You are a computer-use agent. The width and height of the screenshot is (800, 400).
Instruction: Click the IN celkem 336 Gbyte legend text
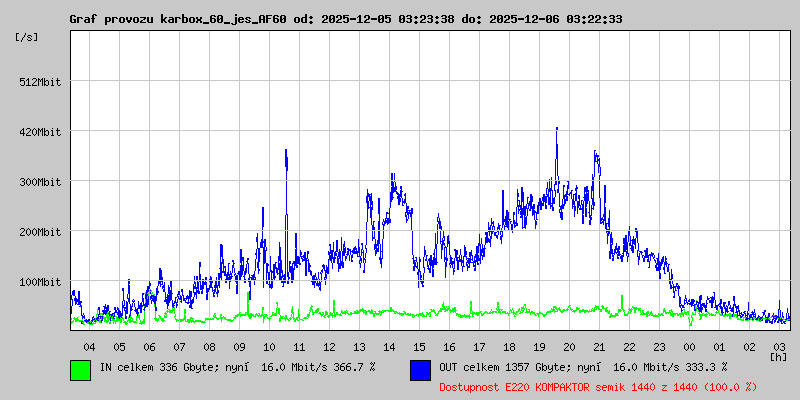tap(237, 368)
